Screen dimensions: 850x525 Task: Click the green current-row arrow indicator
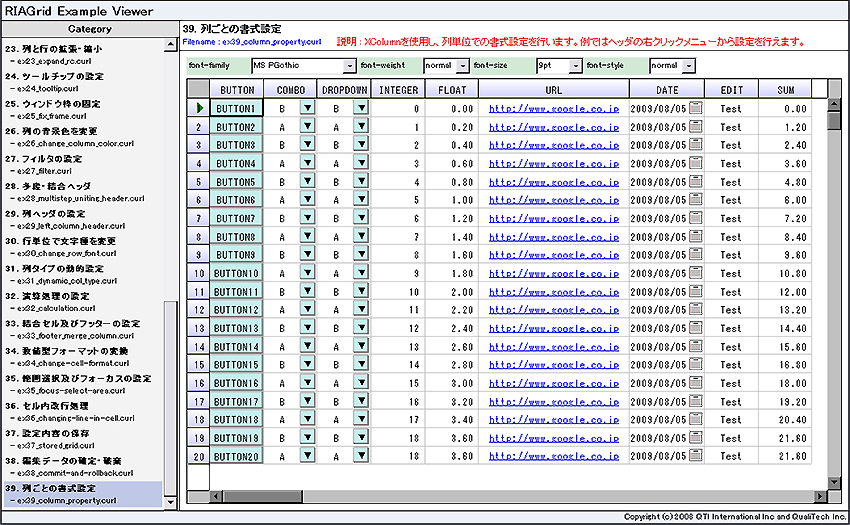tap(200, 109)
